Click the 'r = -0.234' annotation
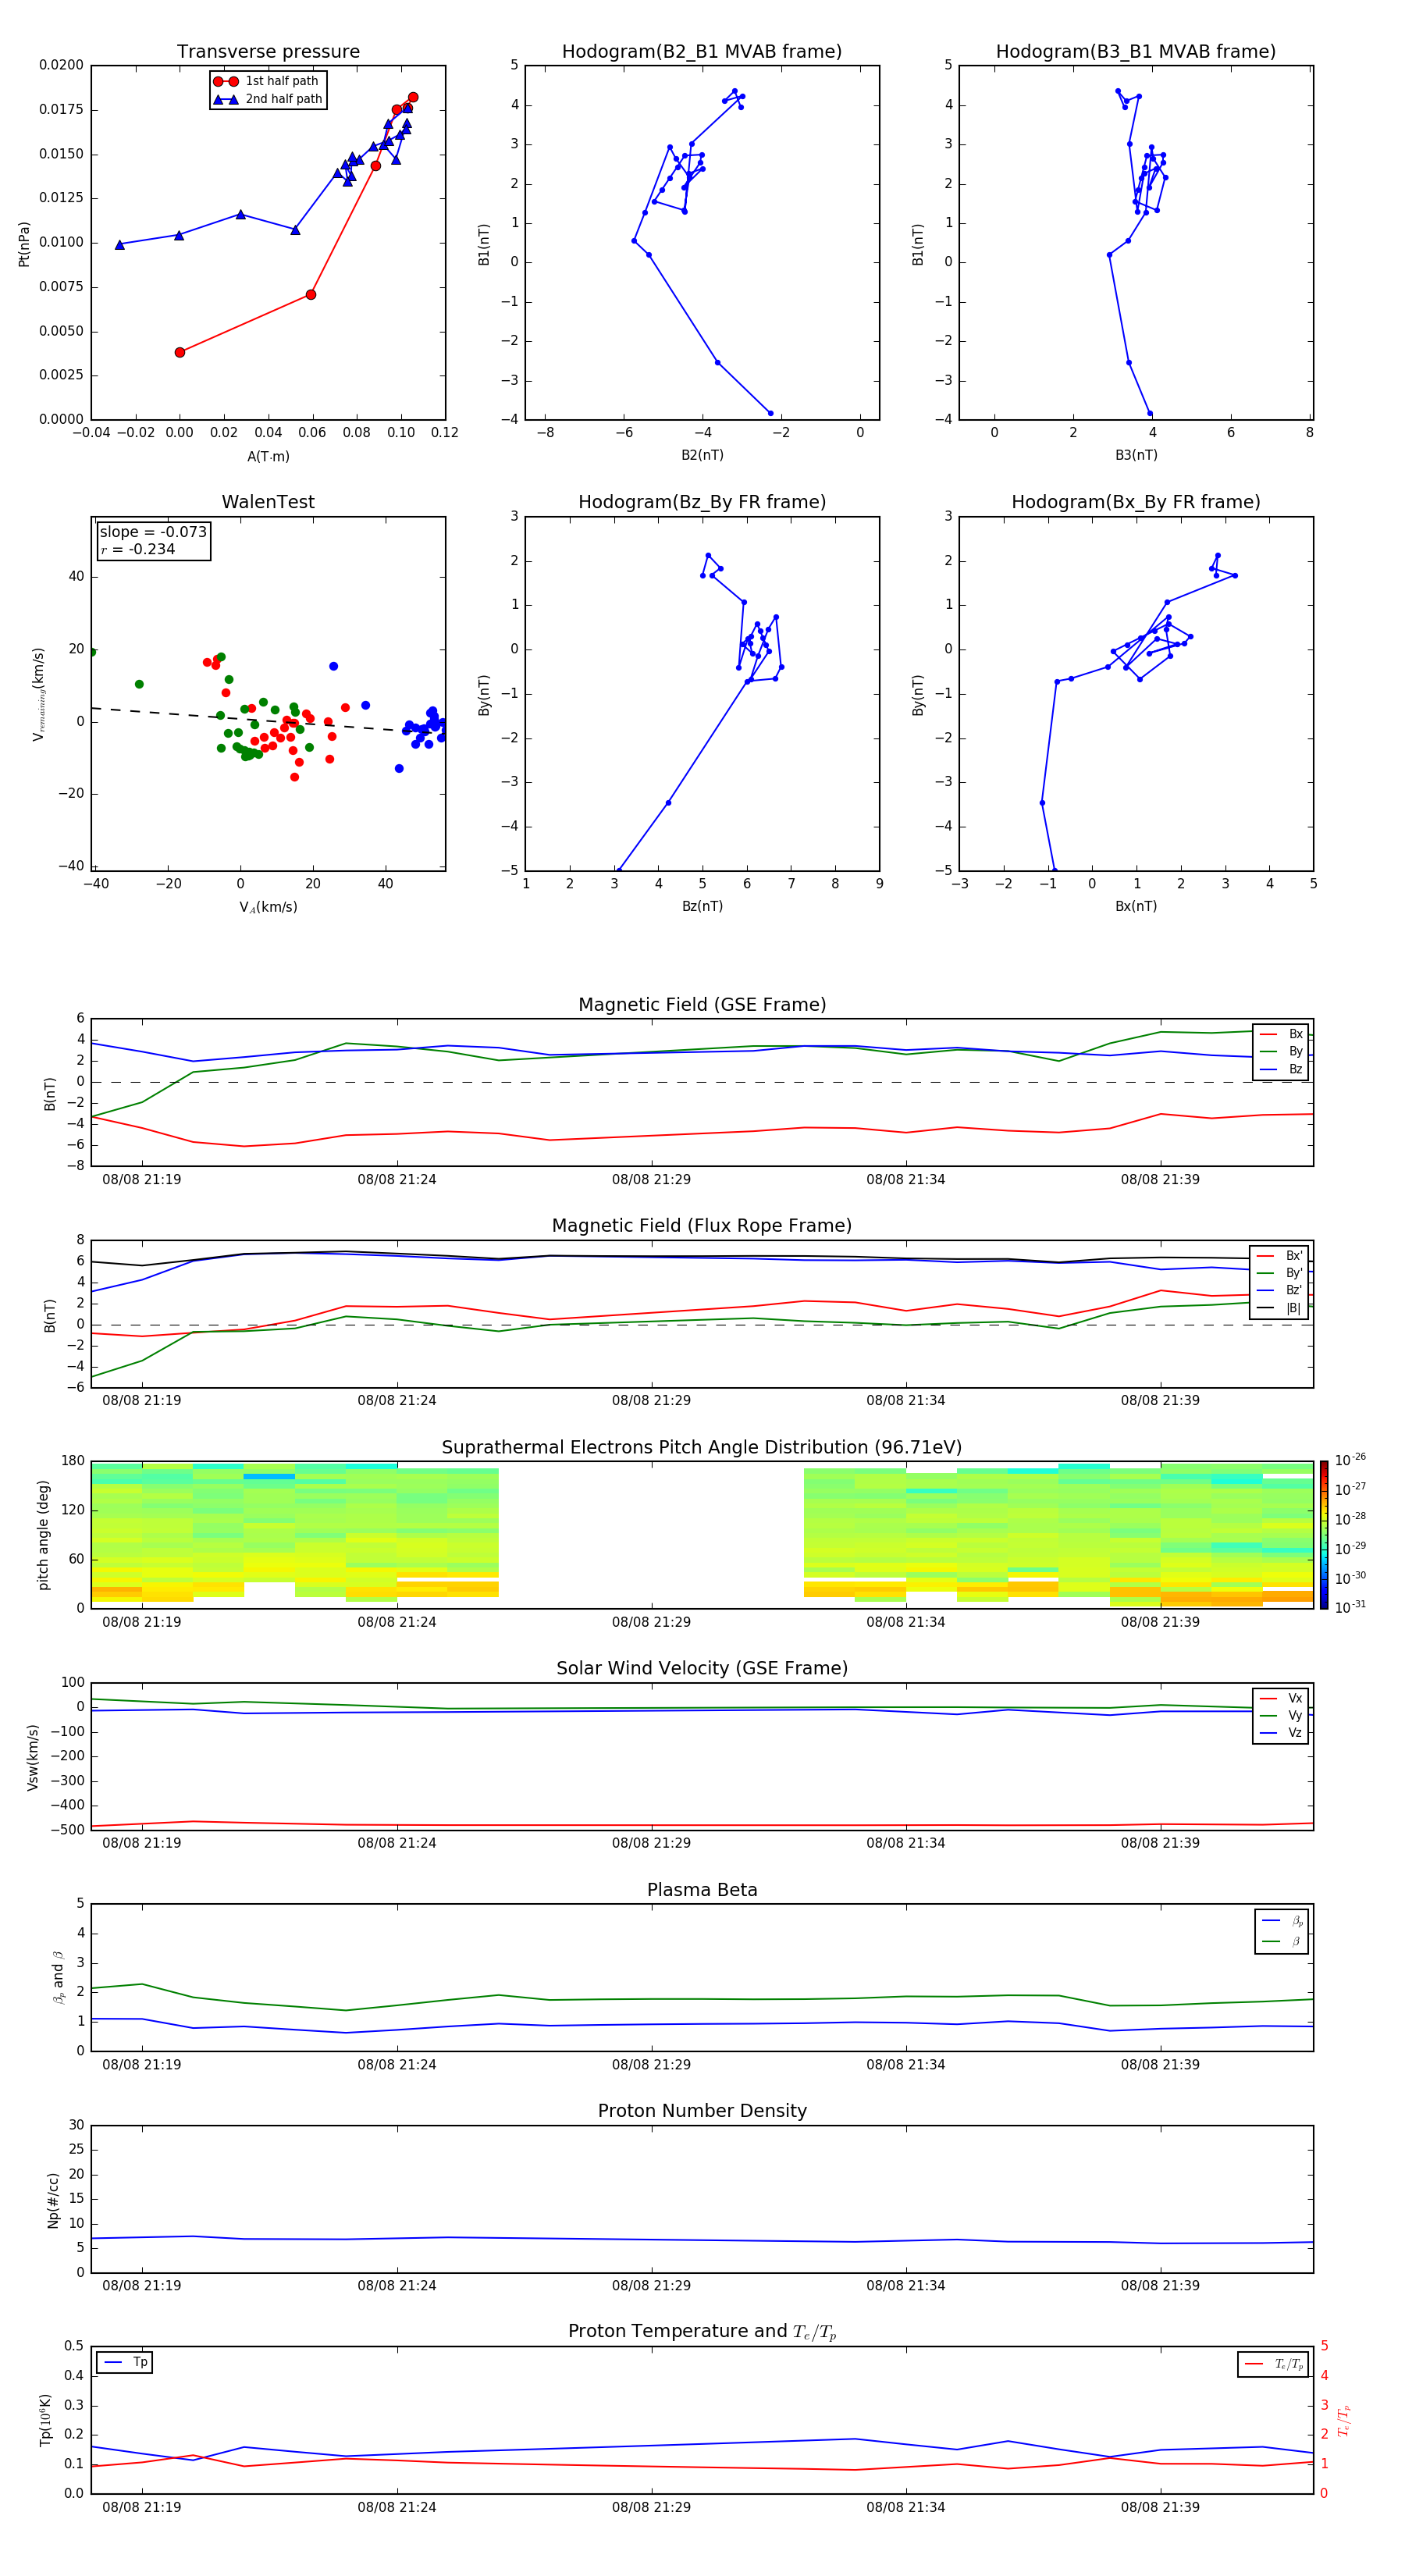Screen dimensions: 1405x2576 [138, 549]
